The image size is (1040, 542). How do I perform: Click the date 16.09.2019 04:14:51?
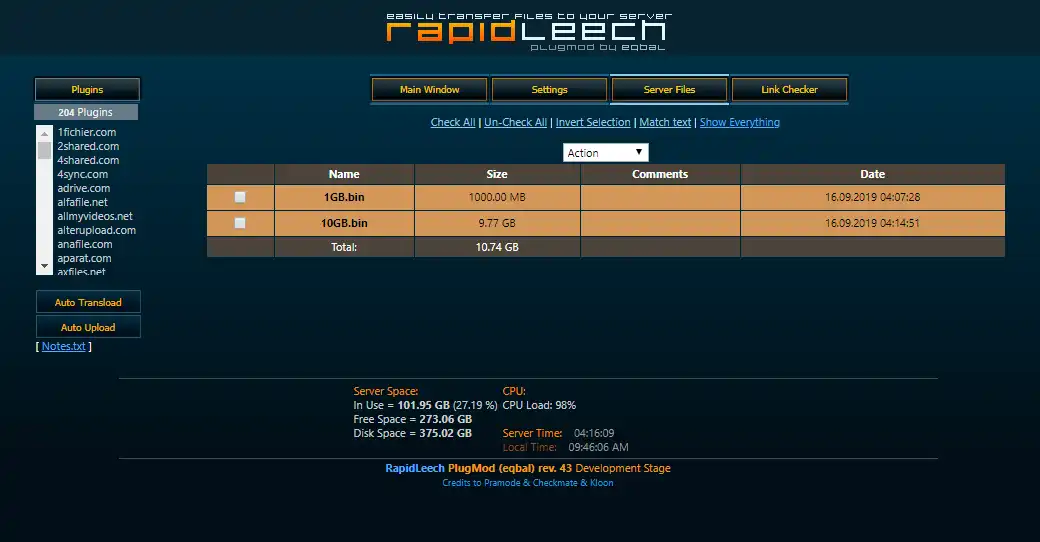872,223
